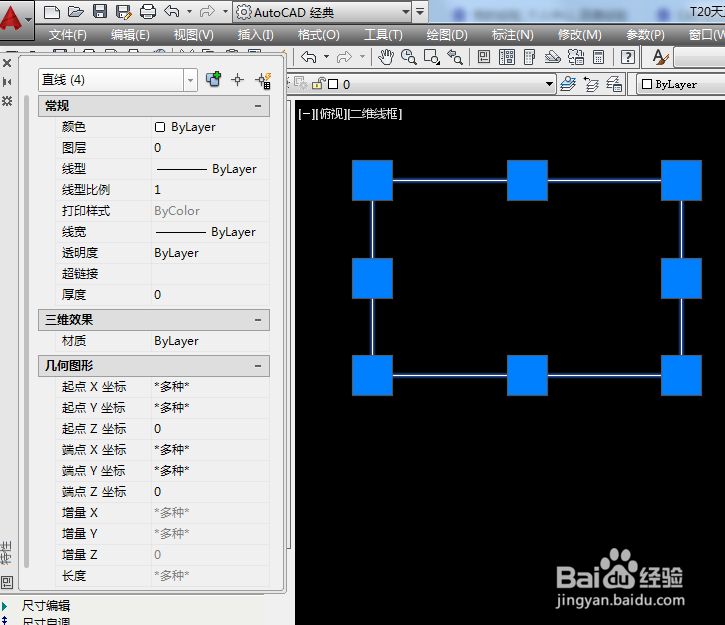Activate the Pan hand tool
The height and width of the screenshot is (625, 725).
[386, 57]
